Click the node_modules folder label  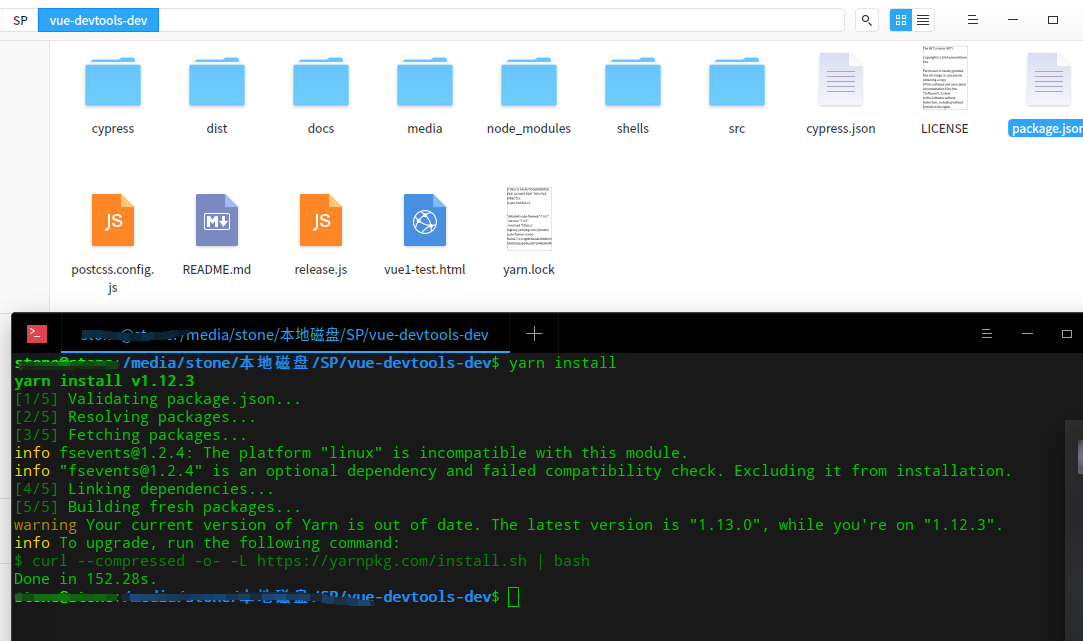pos(529,128)
